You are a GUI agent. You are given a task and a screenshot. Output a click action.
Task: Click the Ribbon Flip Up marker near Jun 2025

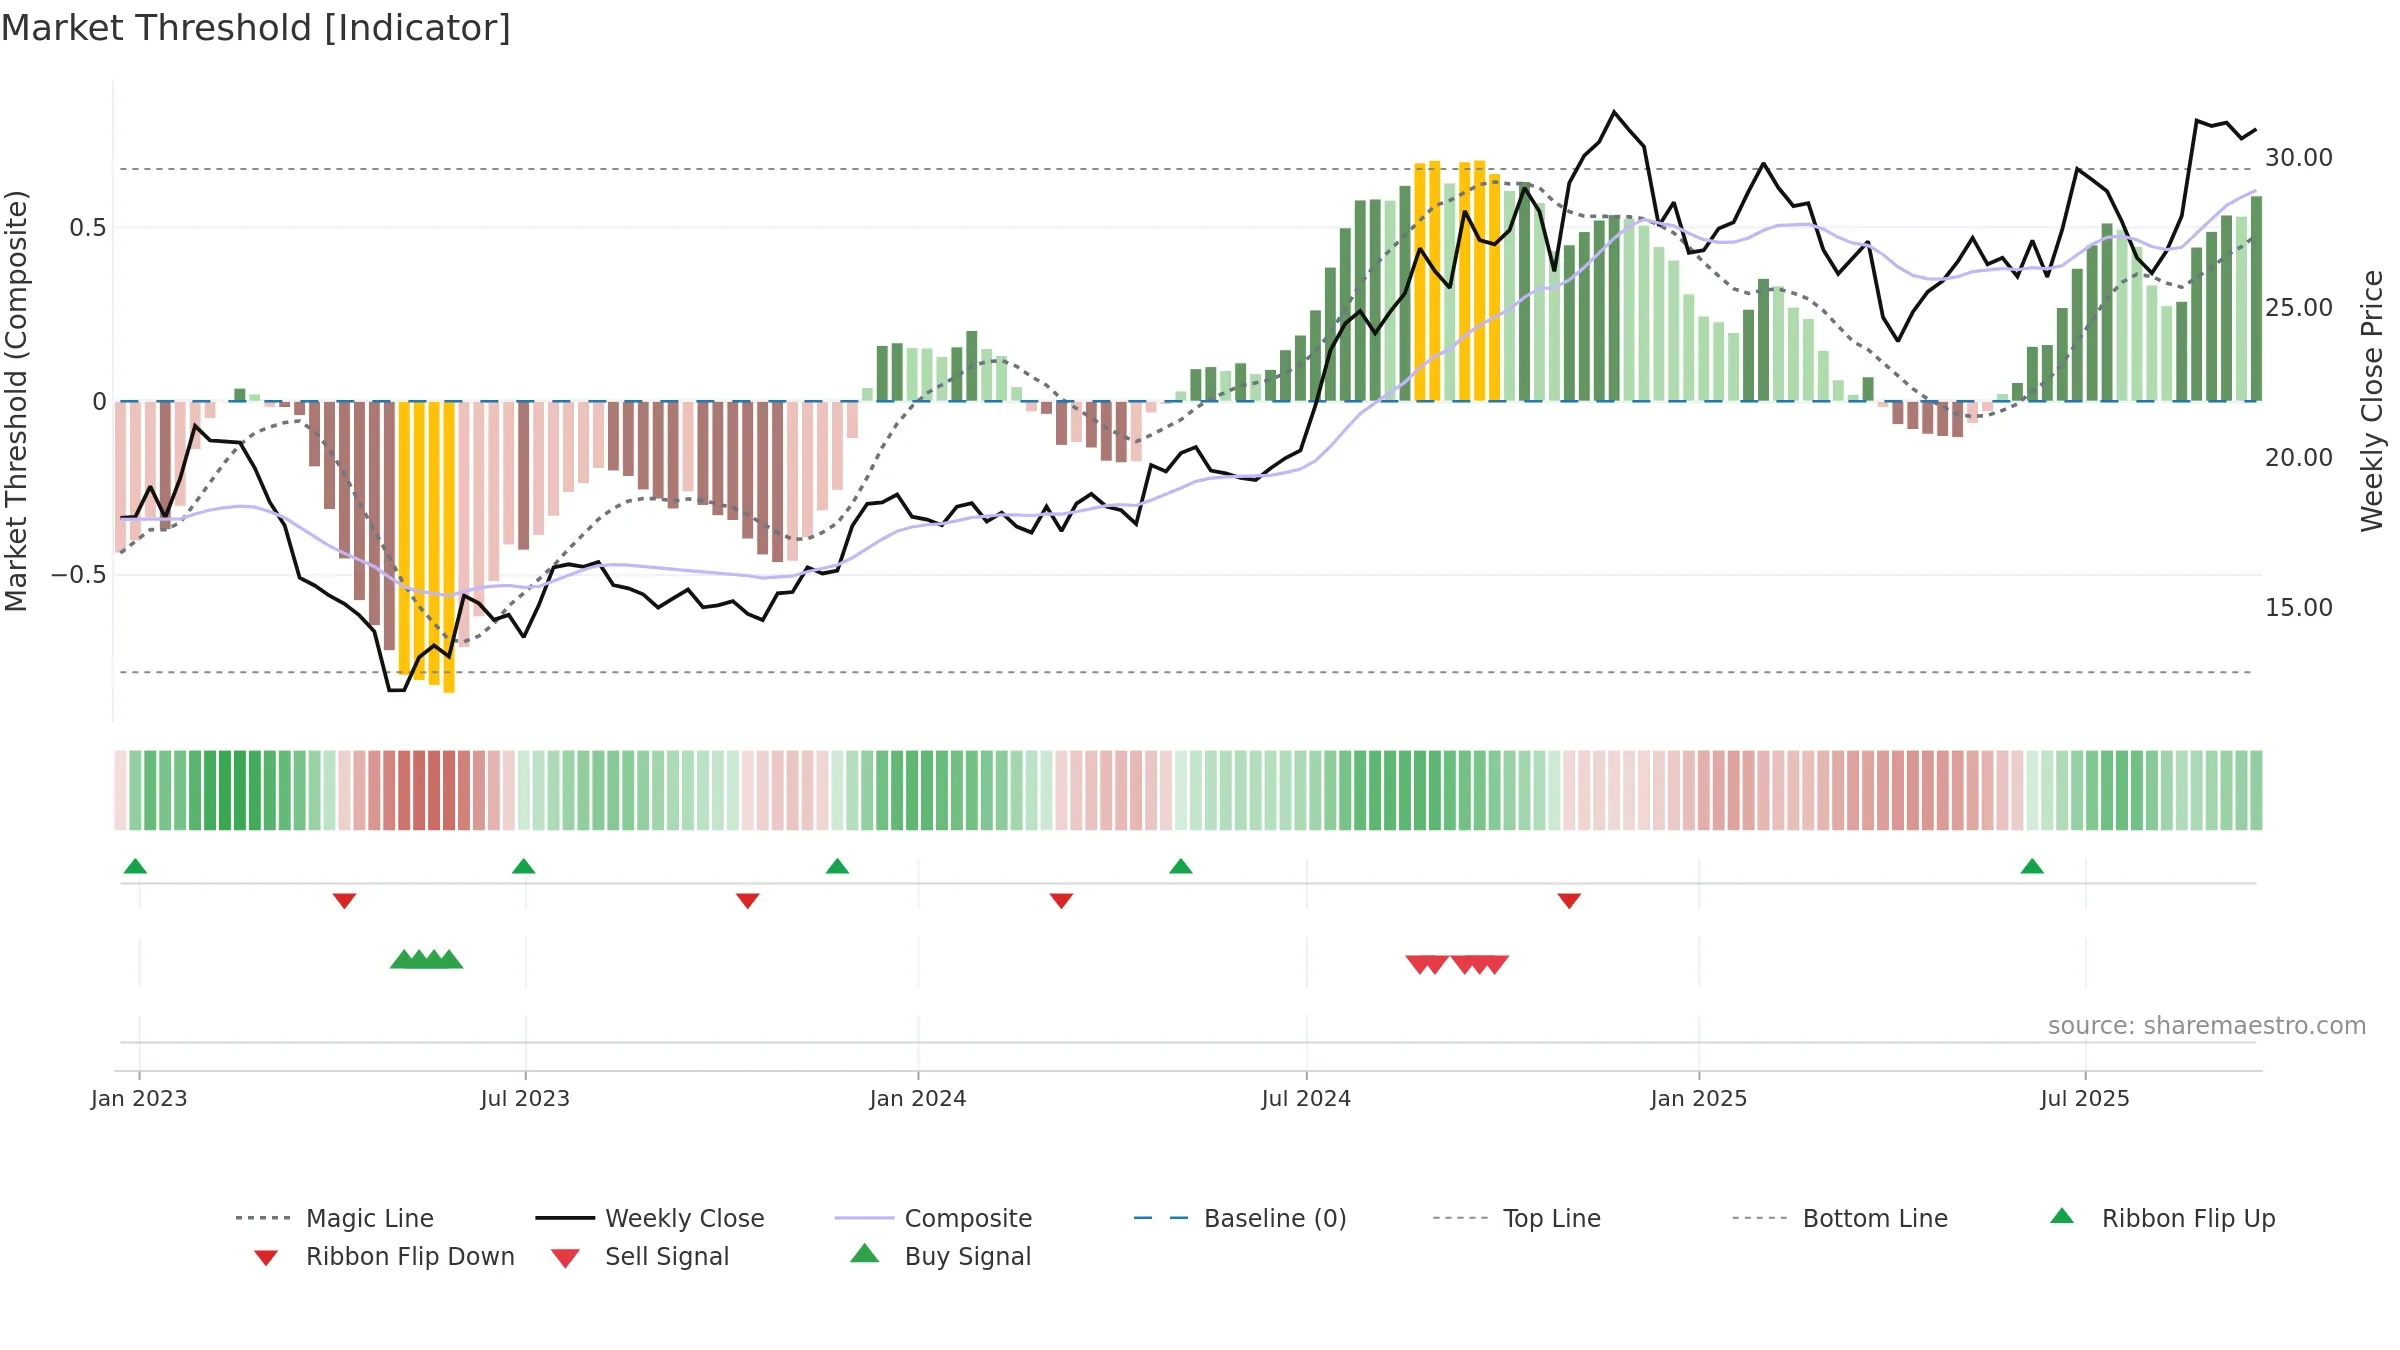[2032, 866]
